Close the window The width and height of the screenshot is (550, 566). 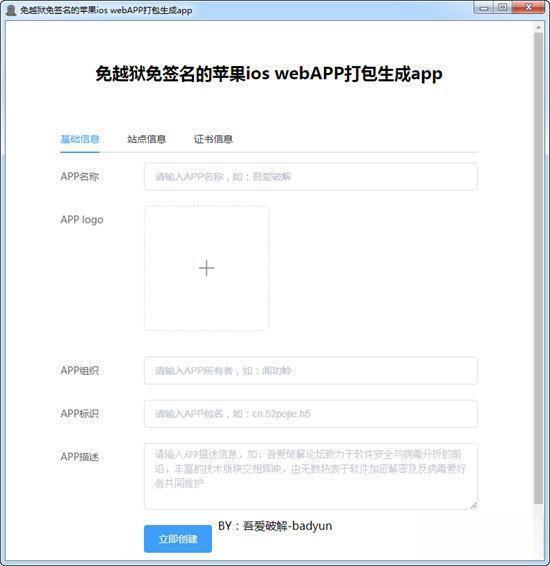pos(528,8)
